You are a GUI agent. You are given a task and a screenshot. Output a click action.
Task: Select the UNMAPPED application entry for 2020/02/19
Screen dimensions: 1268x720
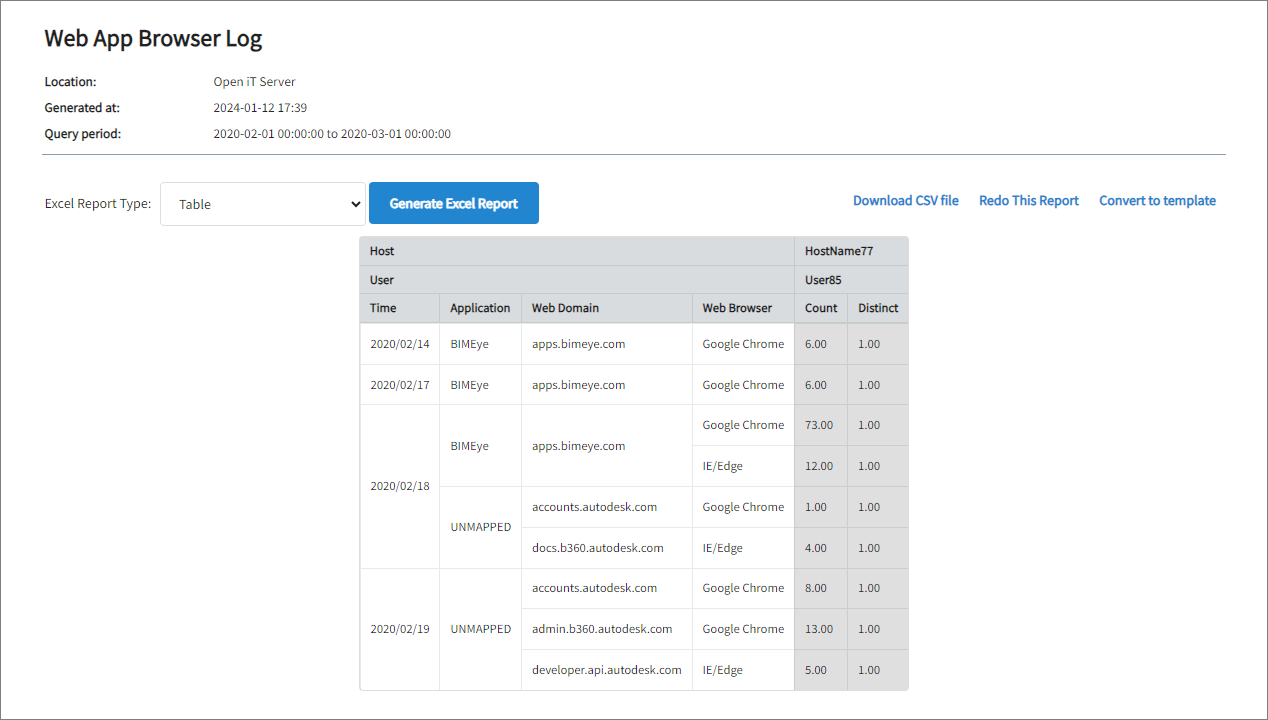[x=480, y=628]
